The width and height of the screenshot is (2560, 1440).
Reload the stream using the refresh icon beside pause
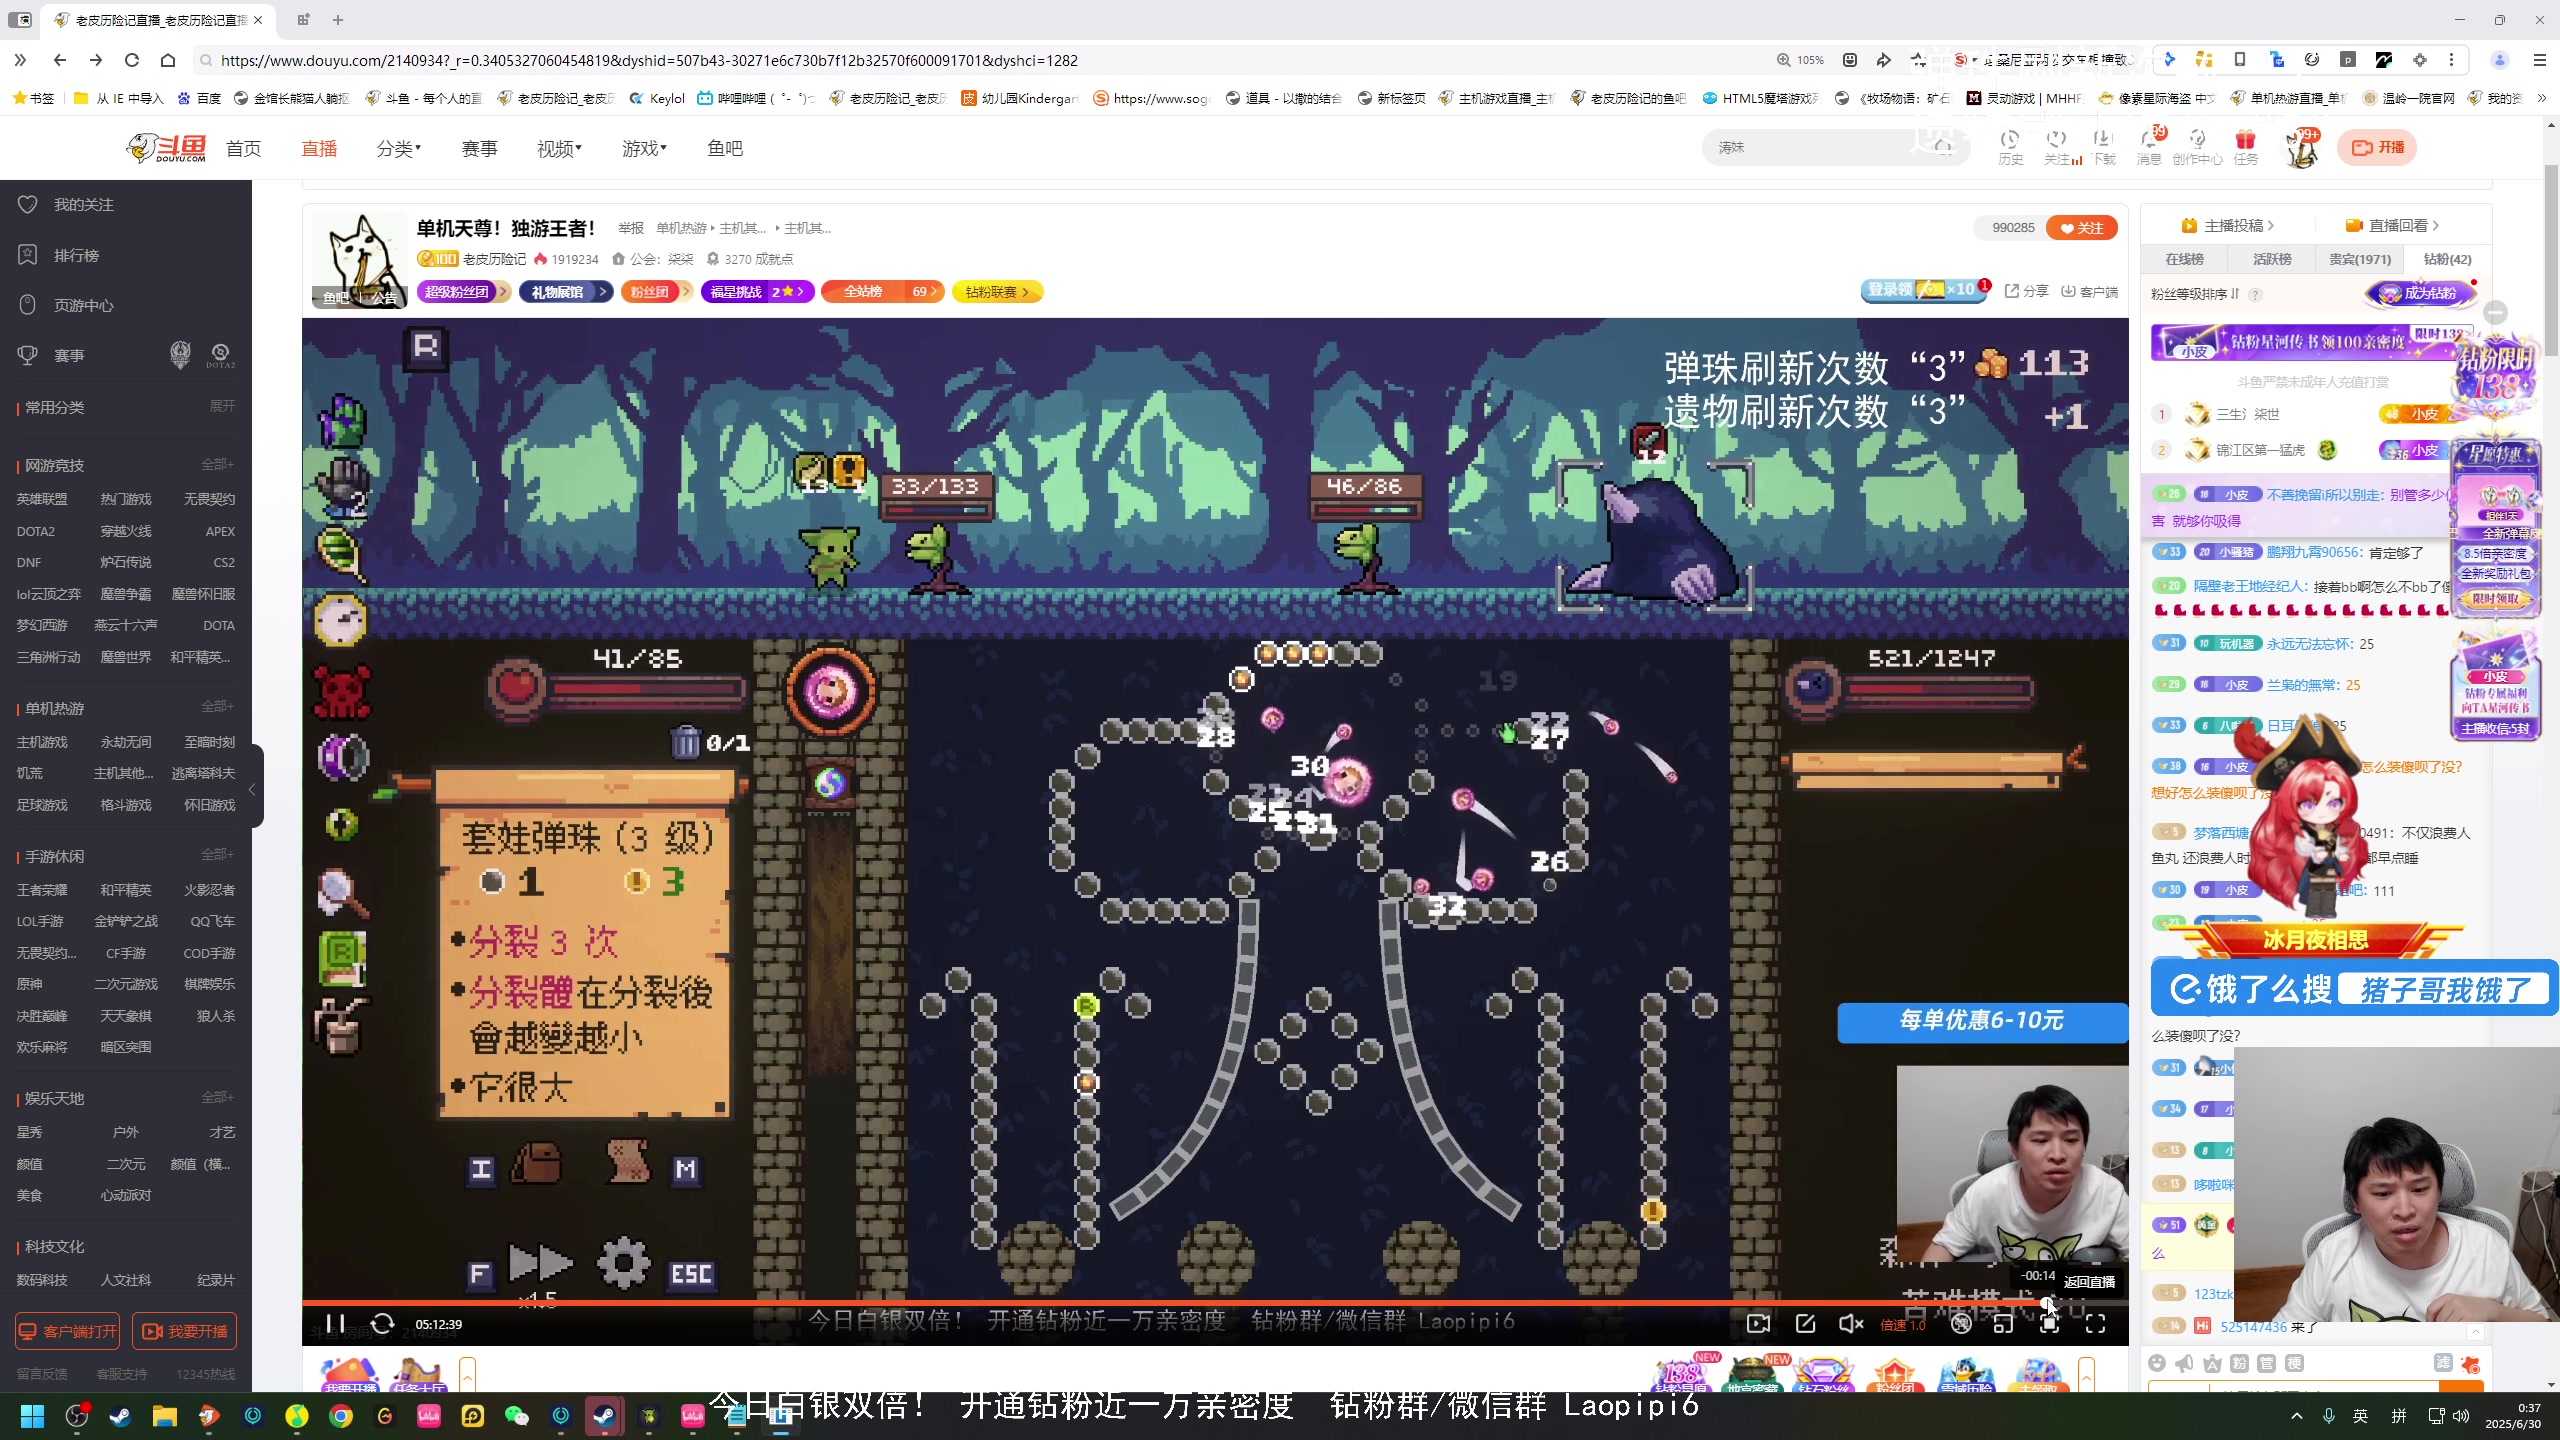[382, 1324]
